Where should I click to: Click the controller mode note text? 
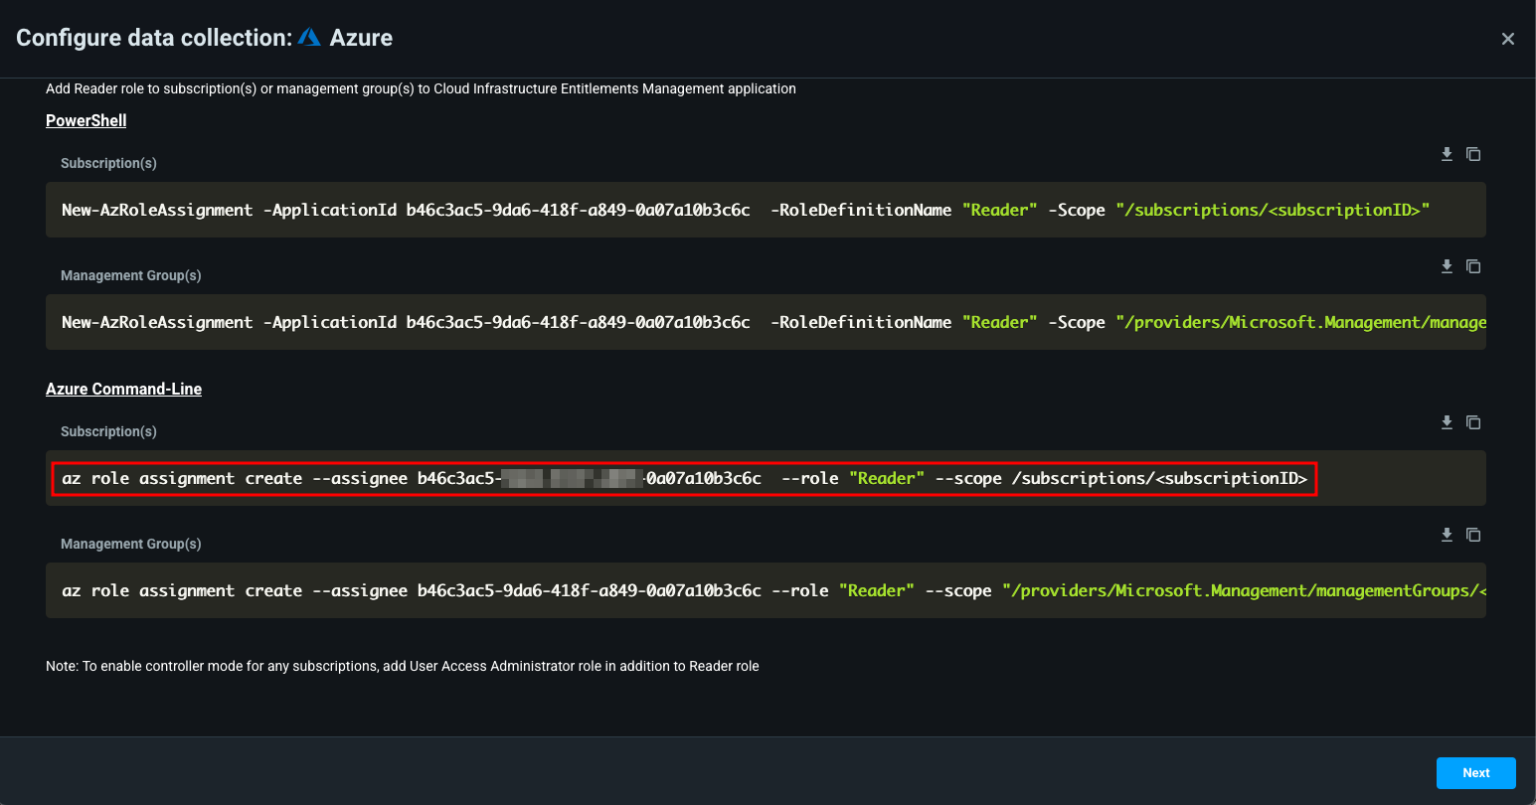point(402,666)
